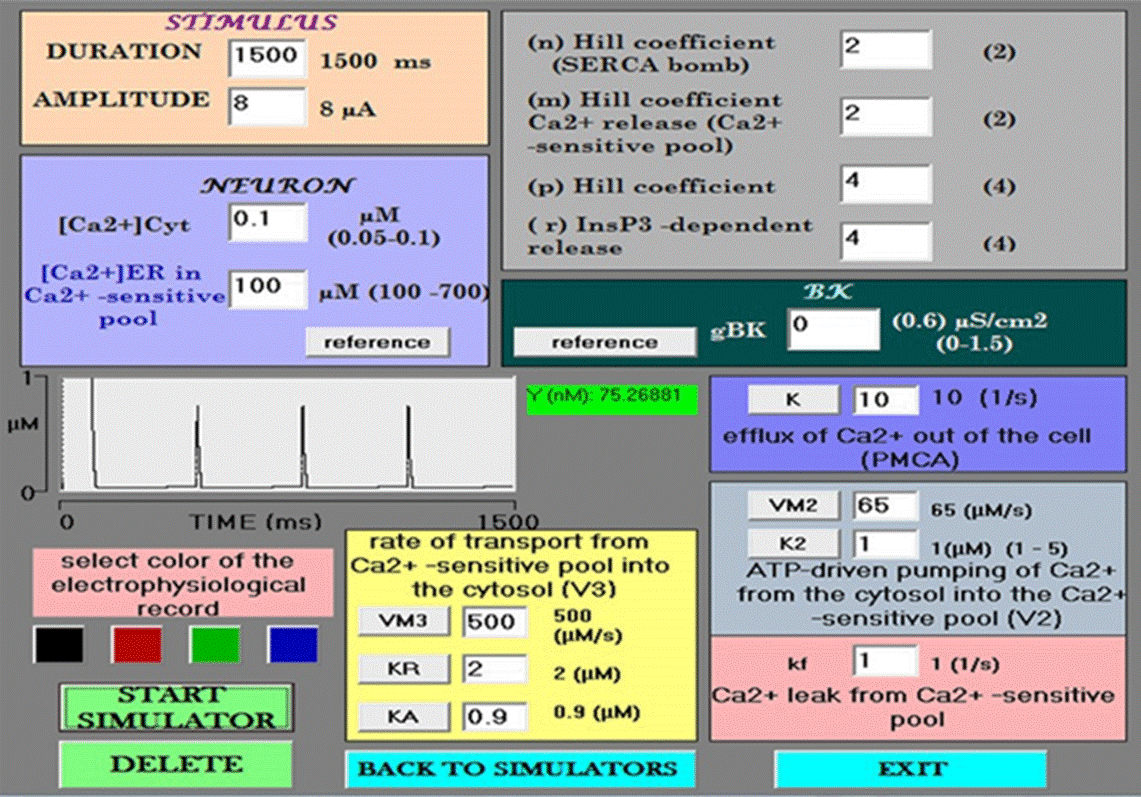Click BACK TO SIMULATORS button
The width and height of the screenshot is (1141, 797).
click(x=518, y=768)
